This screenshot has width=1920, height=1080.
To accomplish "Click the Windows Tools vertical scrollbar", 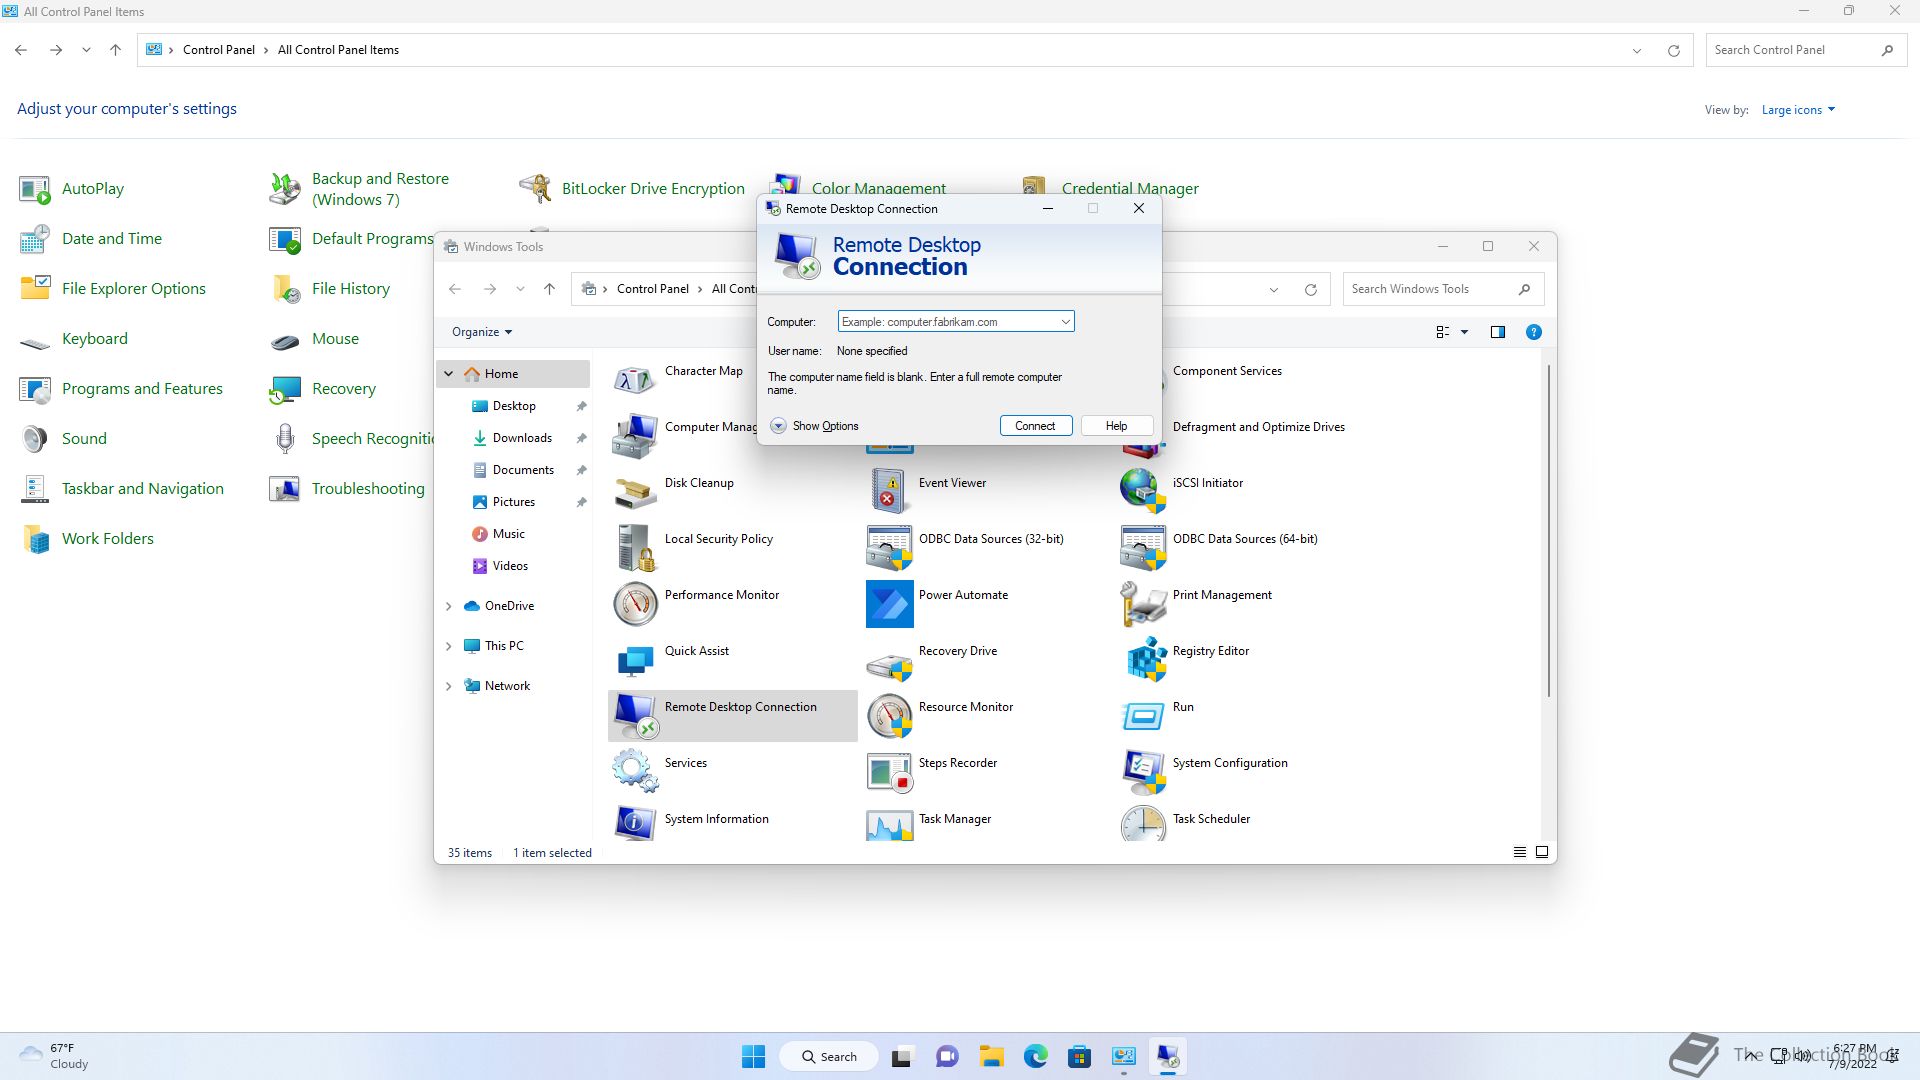I will coord(1548,530).
